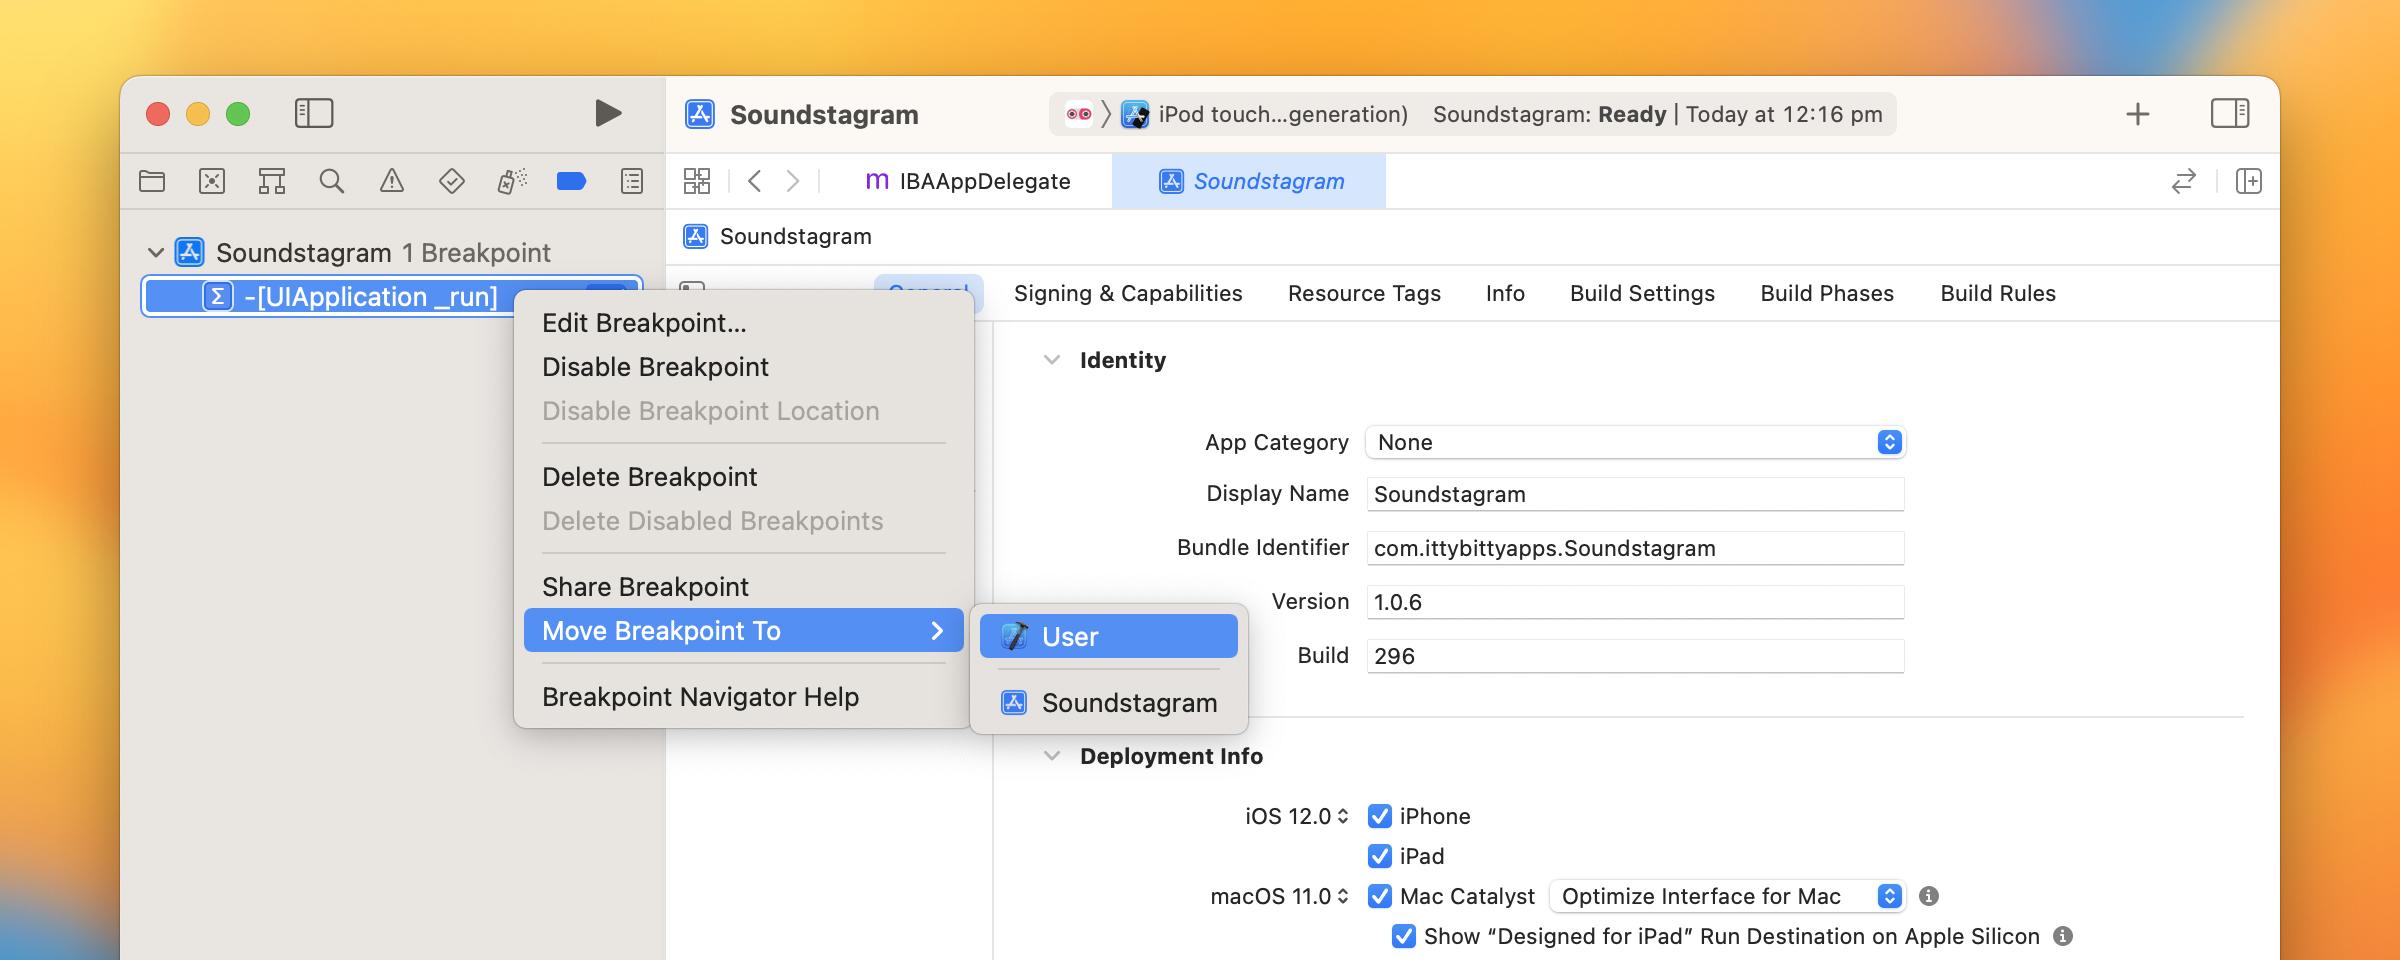Viewport: 2400px width, 960px height.
Task: Choose Disable Breakpoint menu item
Action: [744, 367]
